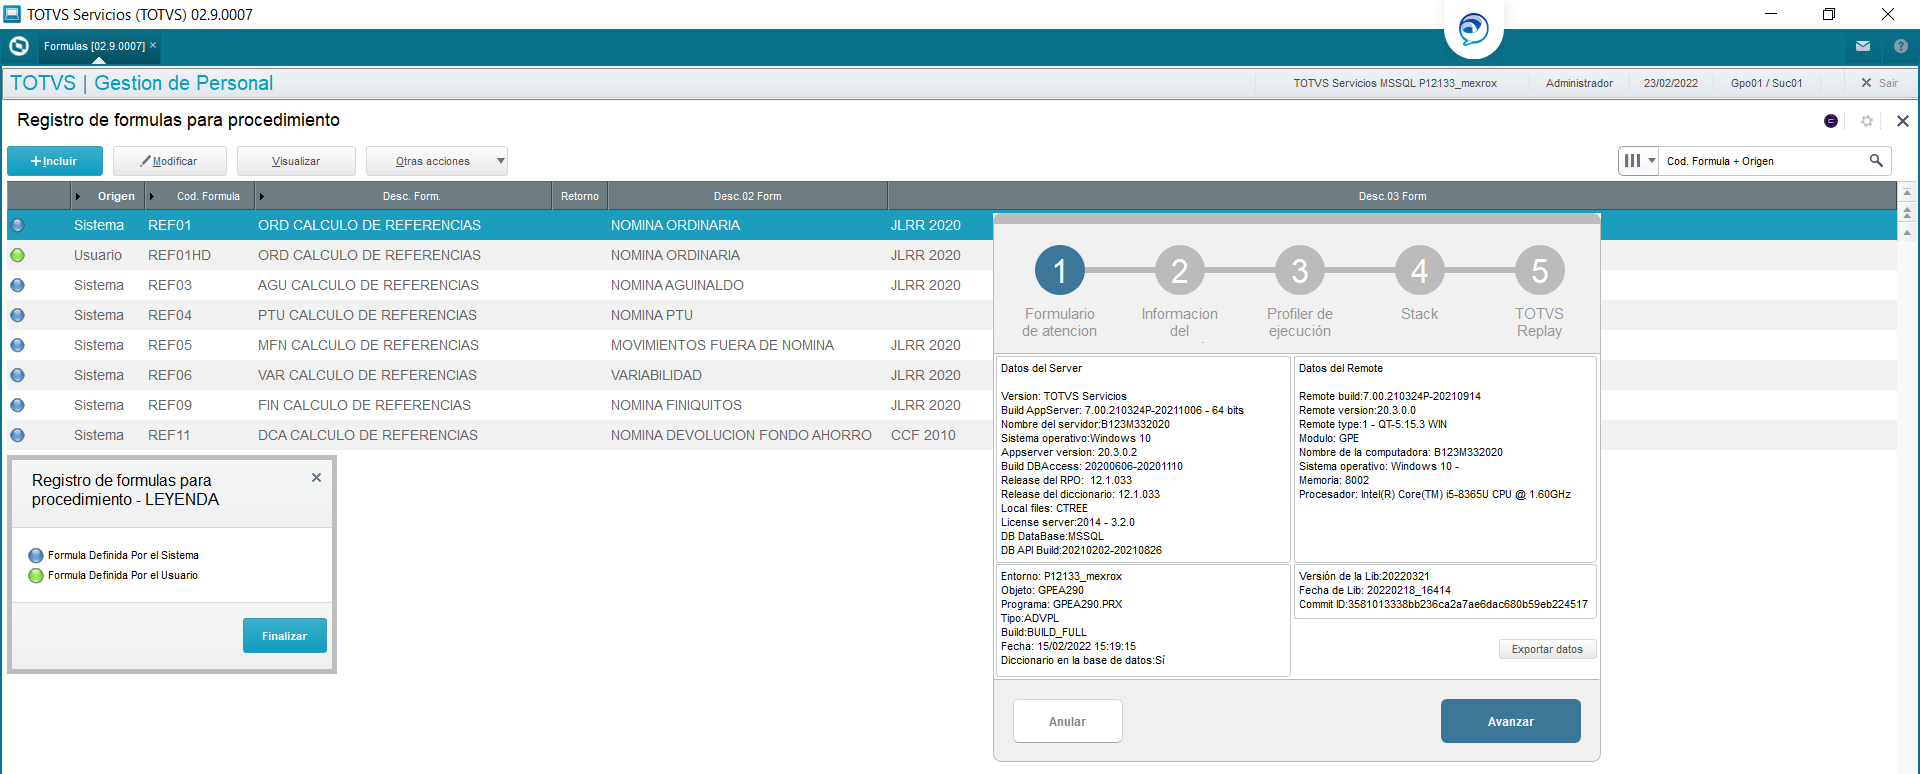Click the TOTVS assistant bubble icon
Viewport: 1920px width, 774px height.
(1473, 29)
